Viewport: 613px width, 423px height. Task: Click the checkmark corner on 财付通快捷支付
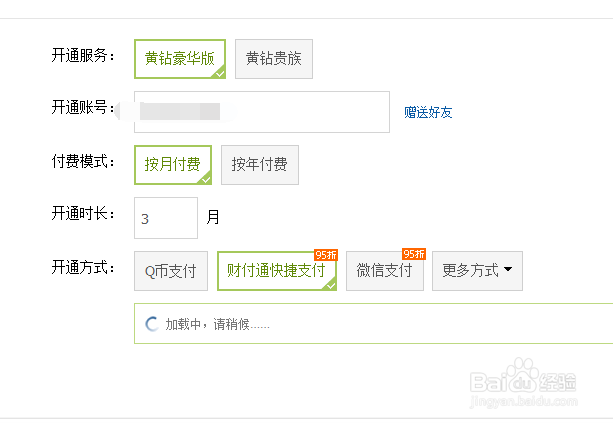tap(330, 285)
